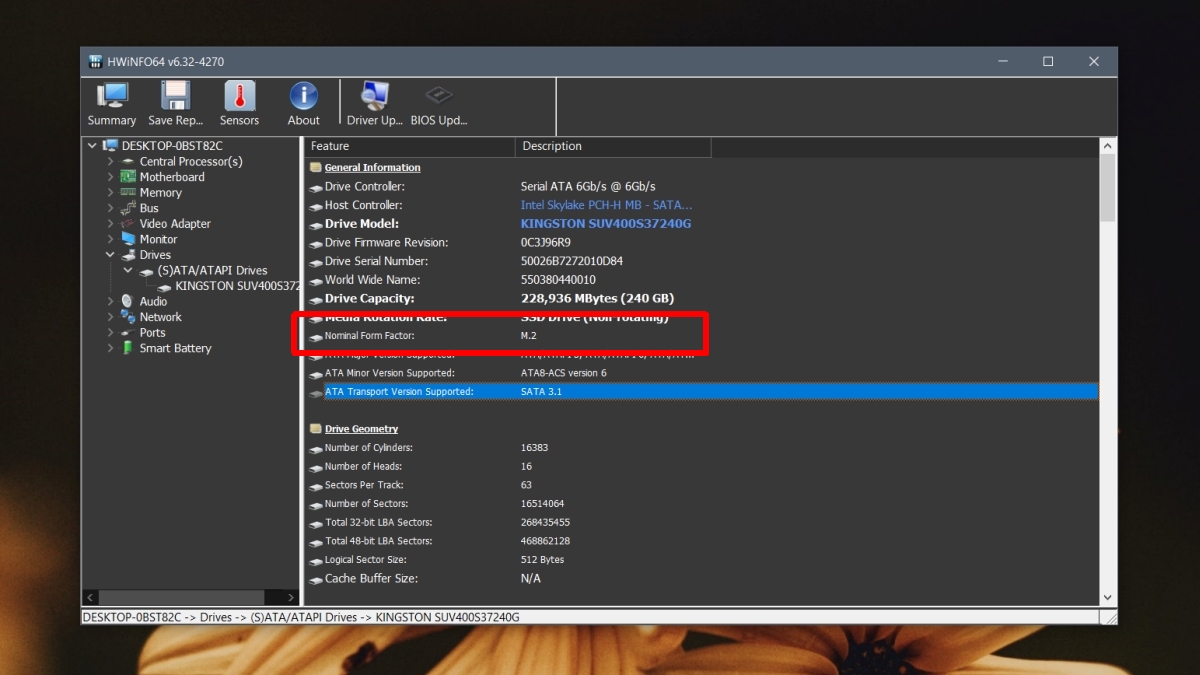Select the Nominal Form Factor row

(x=703, y=336)
